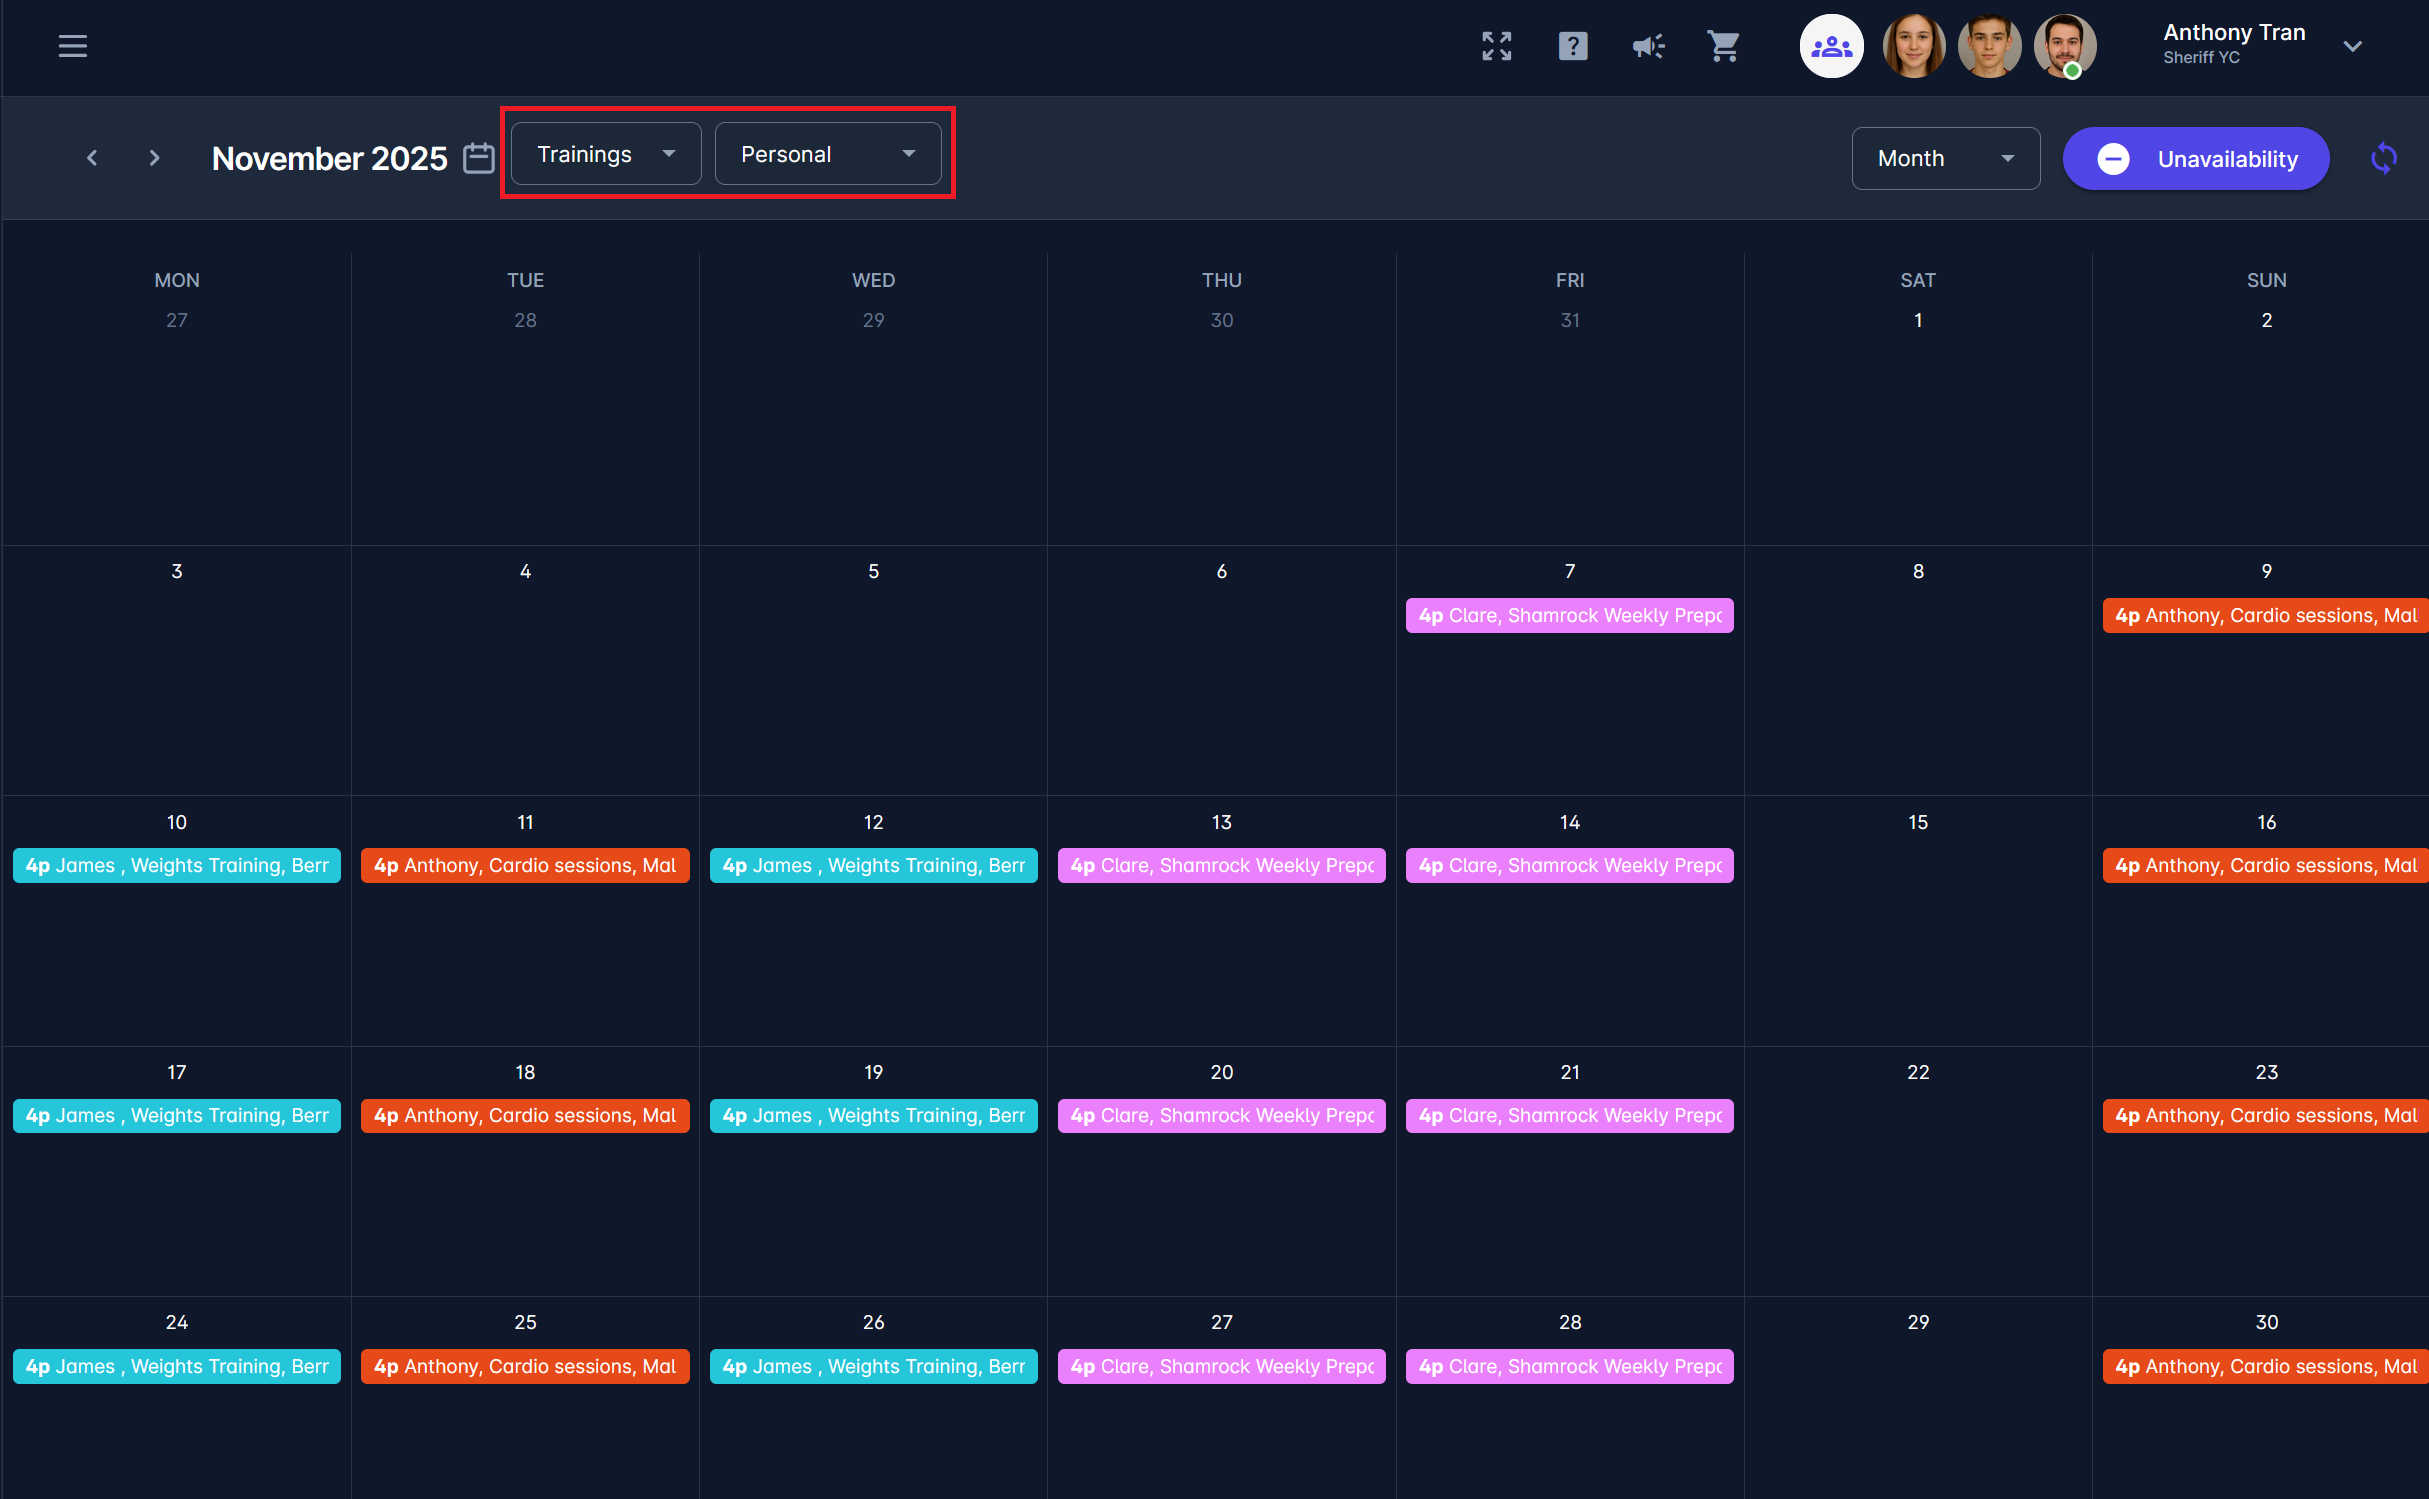2429x1499 pixels.
Task: Expand the Personal filter dropdown
Action: point(827,154)
